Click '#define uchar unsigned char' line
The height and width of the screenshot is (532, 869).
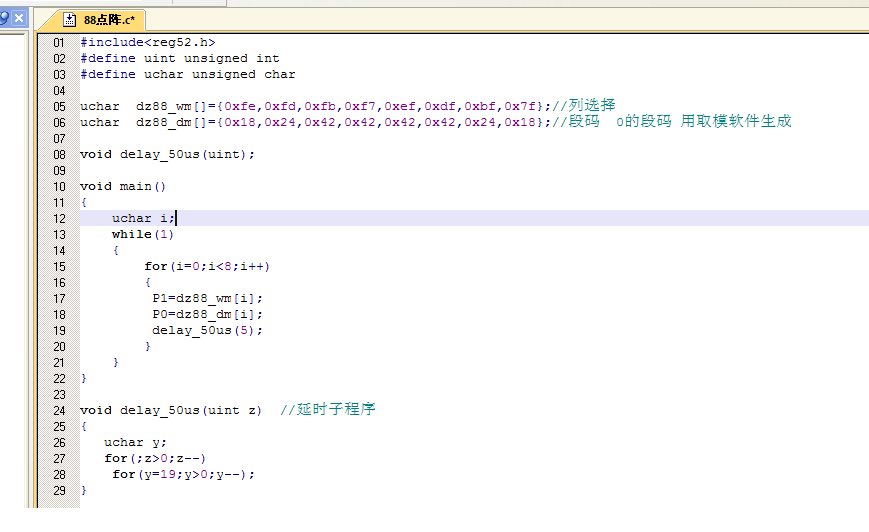187,74
